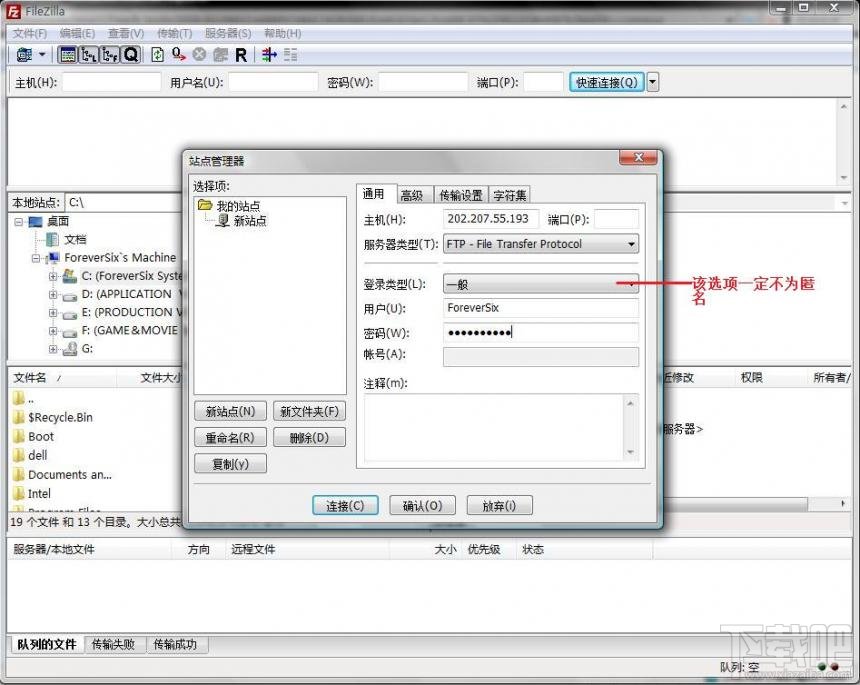Click the disconnect from server icon

(x=220, y=55)
